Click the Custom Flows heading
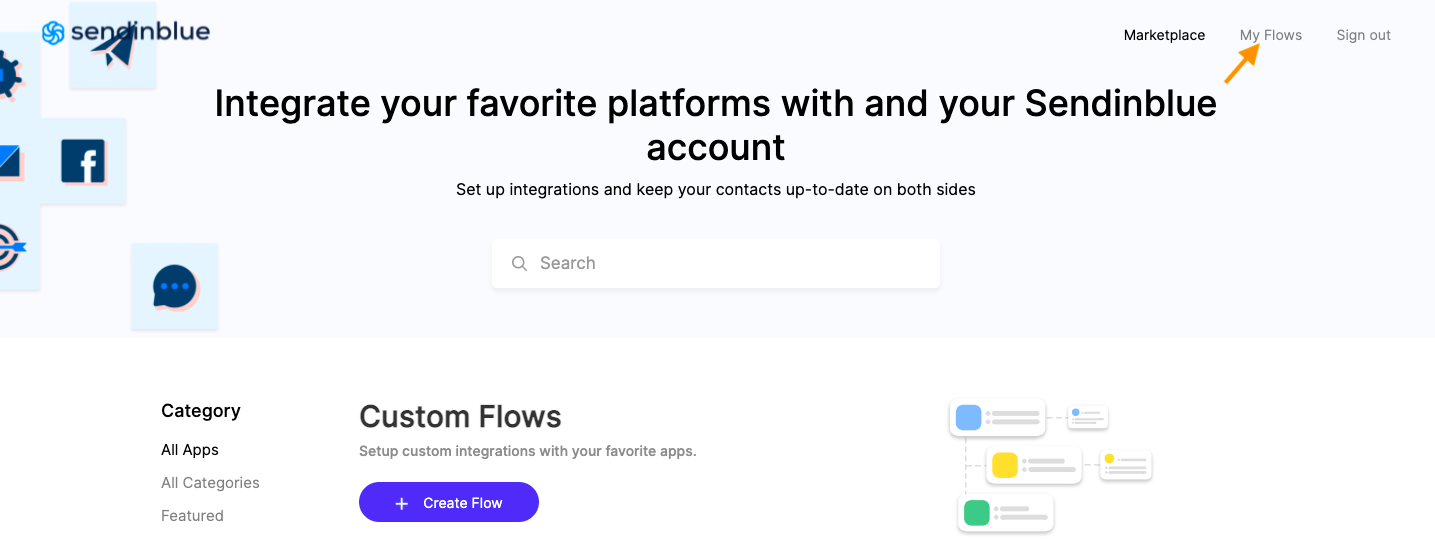Screen dimensions: 1435x540 tap(460, 416)
